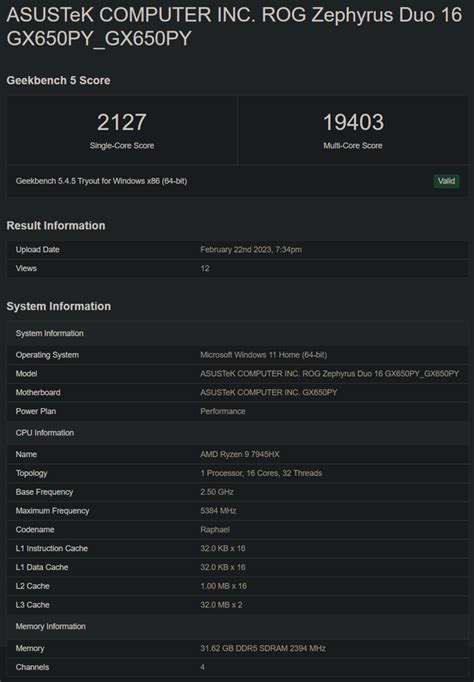This screenshot has height=682, width=474.
Task: Click the green Valid badge
Action: point(446,181)
